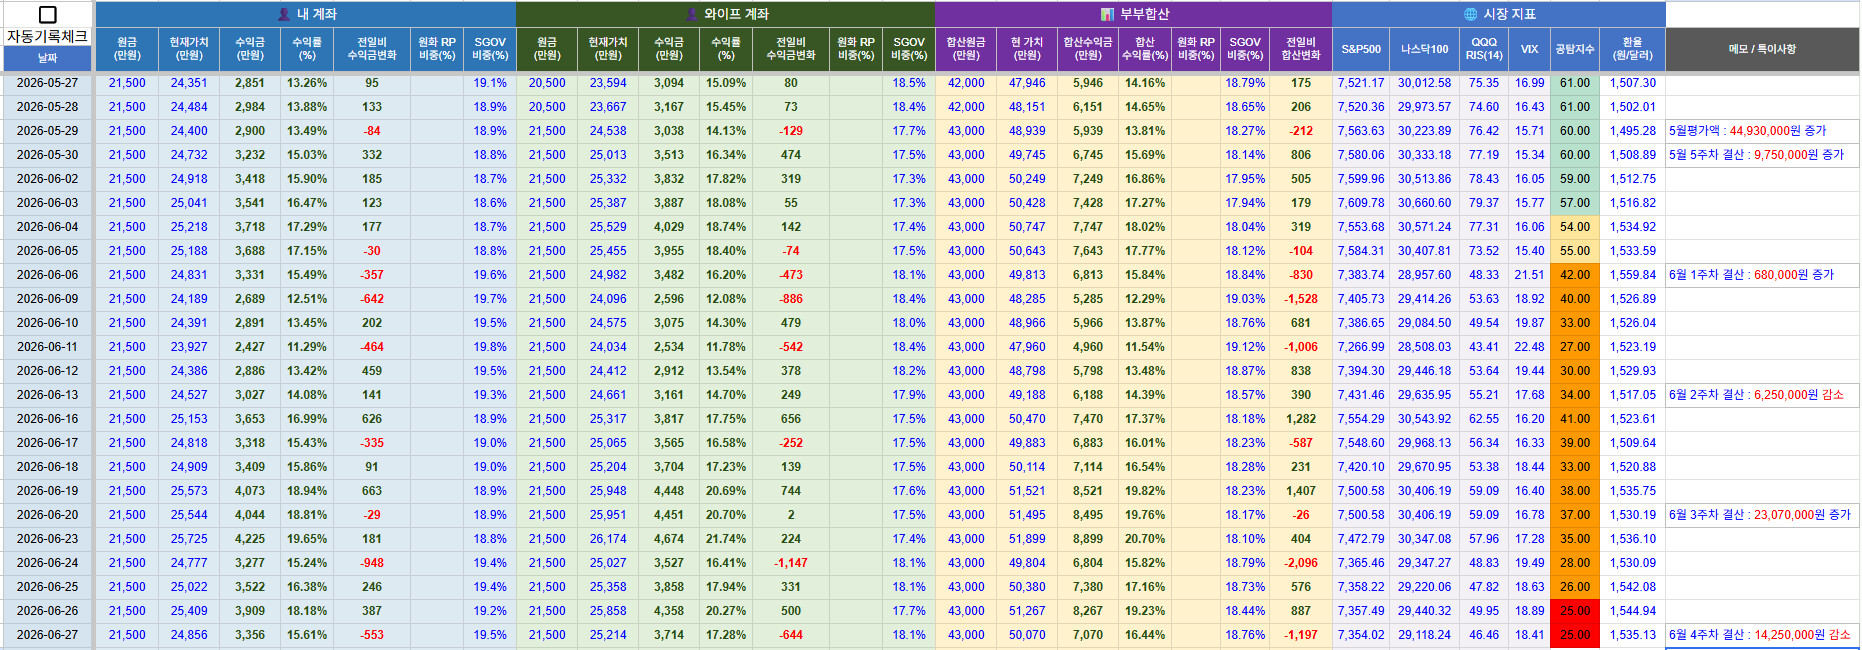This screenshot has width=1862, height=650.
Task: Select the 합산원금 (만원) column header
Action: click(x=966, y=49)
